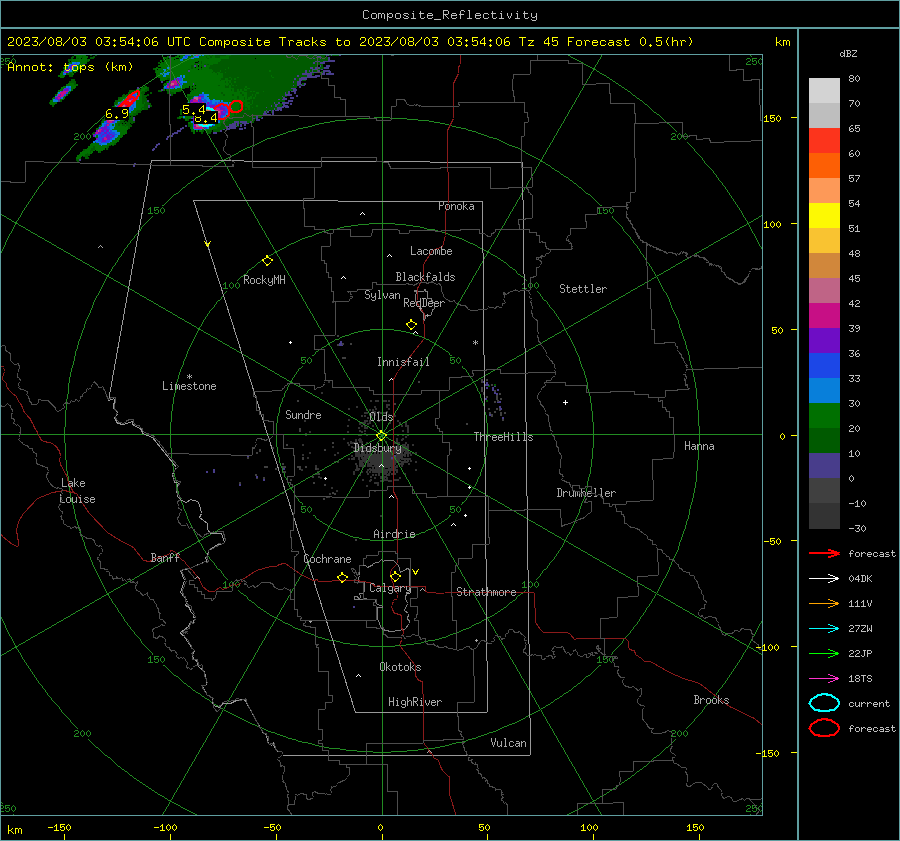
Task: Click the UTC timestamp in yellow header
Action: [99, 42]
